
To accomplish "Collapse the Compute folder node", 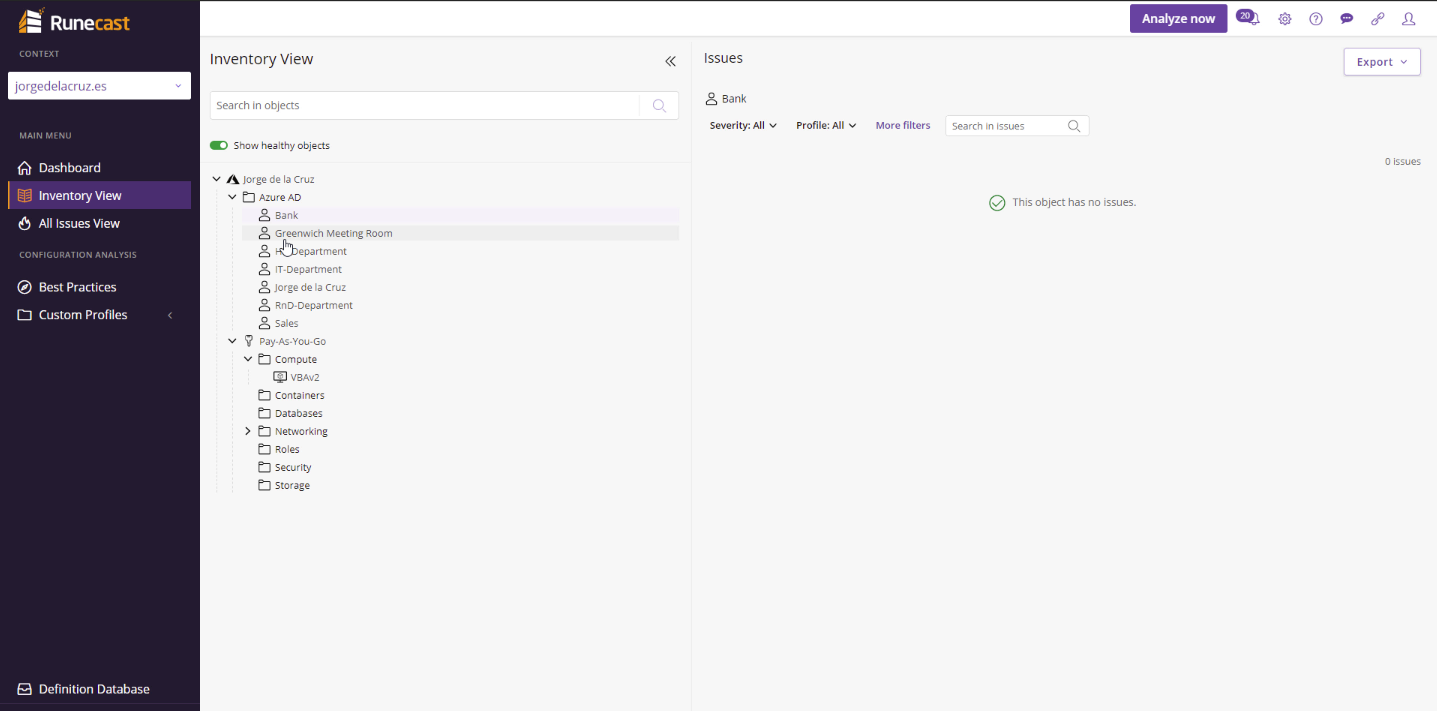I will (248, 359).
